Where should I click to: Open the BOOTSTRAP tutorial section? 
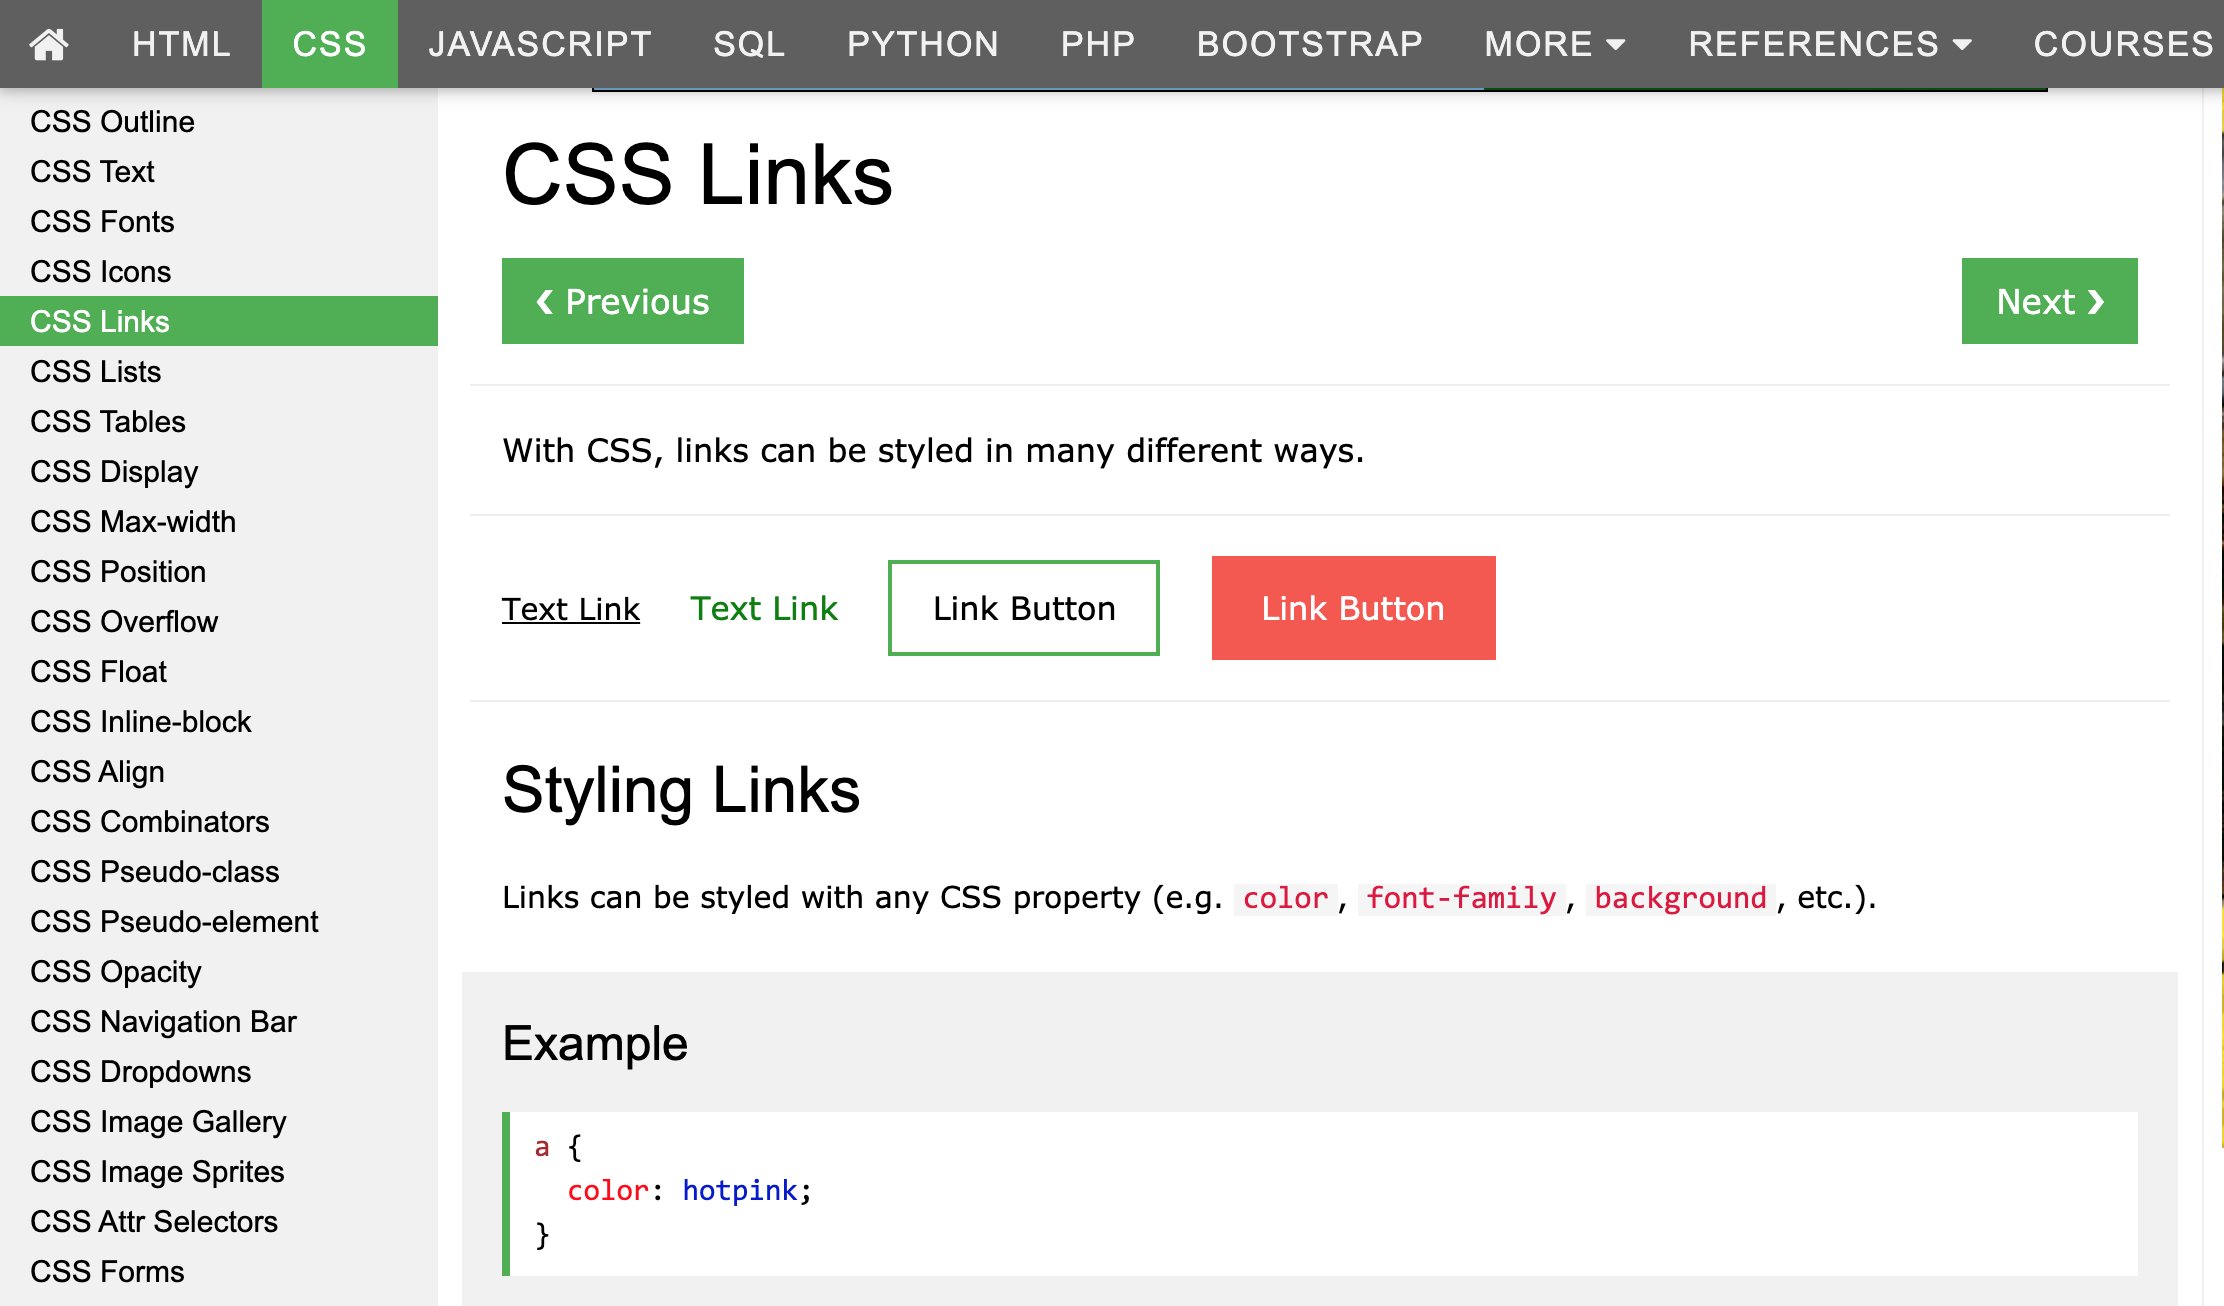tap(1308, 44)
